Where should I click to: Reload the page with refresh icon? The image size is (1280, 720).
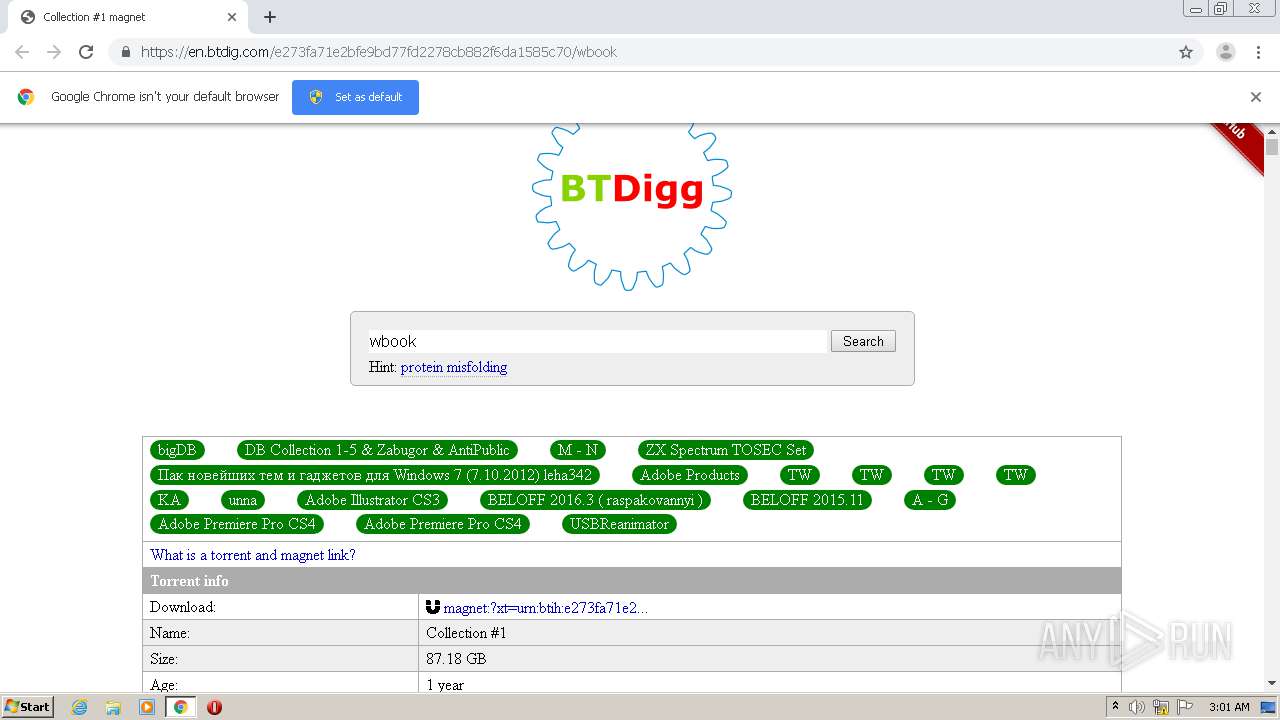(86, 52)
